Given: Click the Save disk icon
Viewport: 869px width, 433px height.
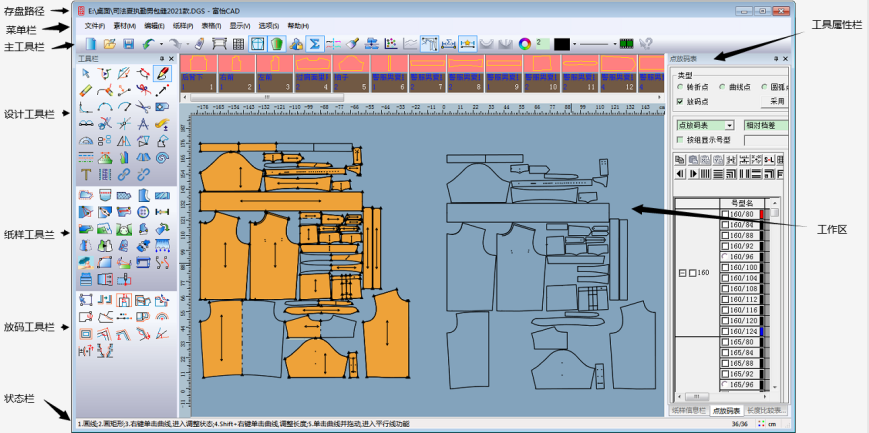Looking at the screenshot, I should 128,43.
